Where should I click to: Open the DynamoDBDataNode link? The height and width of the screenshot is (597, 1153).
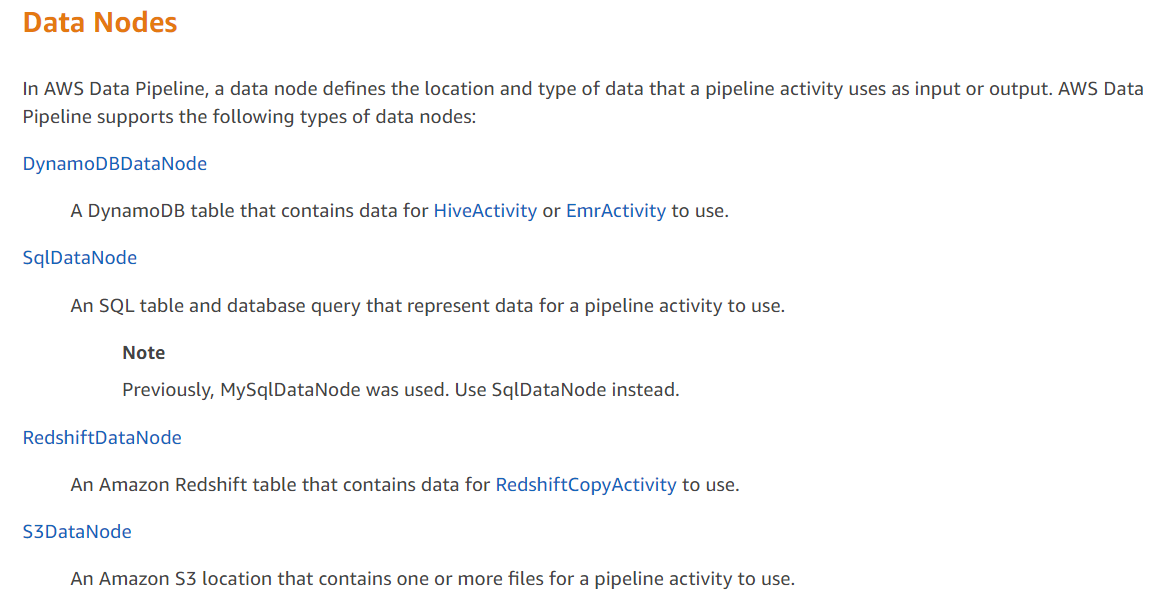pyautogui.click(x=115, y=164)
